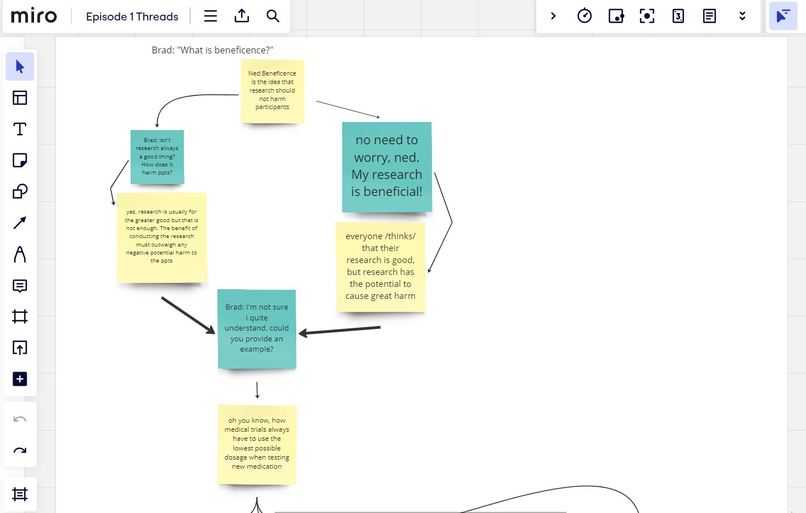The height and width of the screenshot is (513, 806).
Task: Pick the Pen drawing tool
Action: pos(20,254)
